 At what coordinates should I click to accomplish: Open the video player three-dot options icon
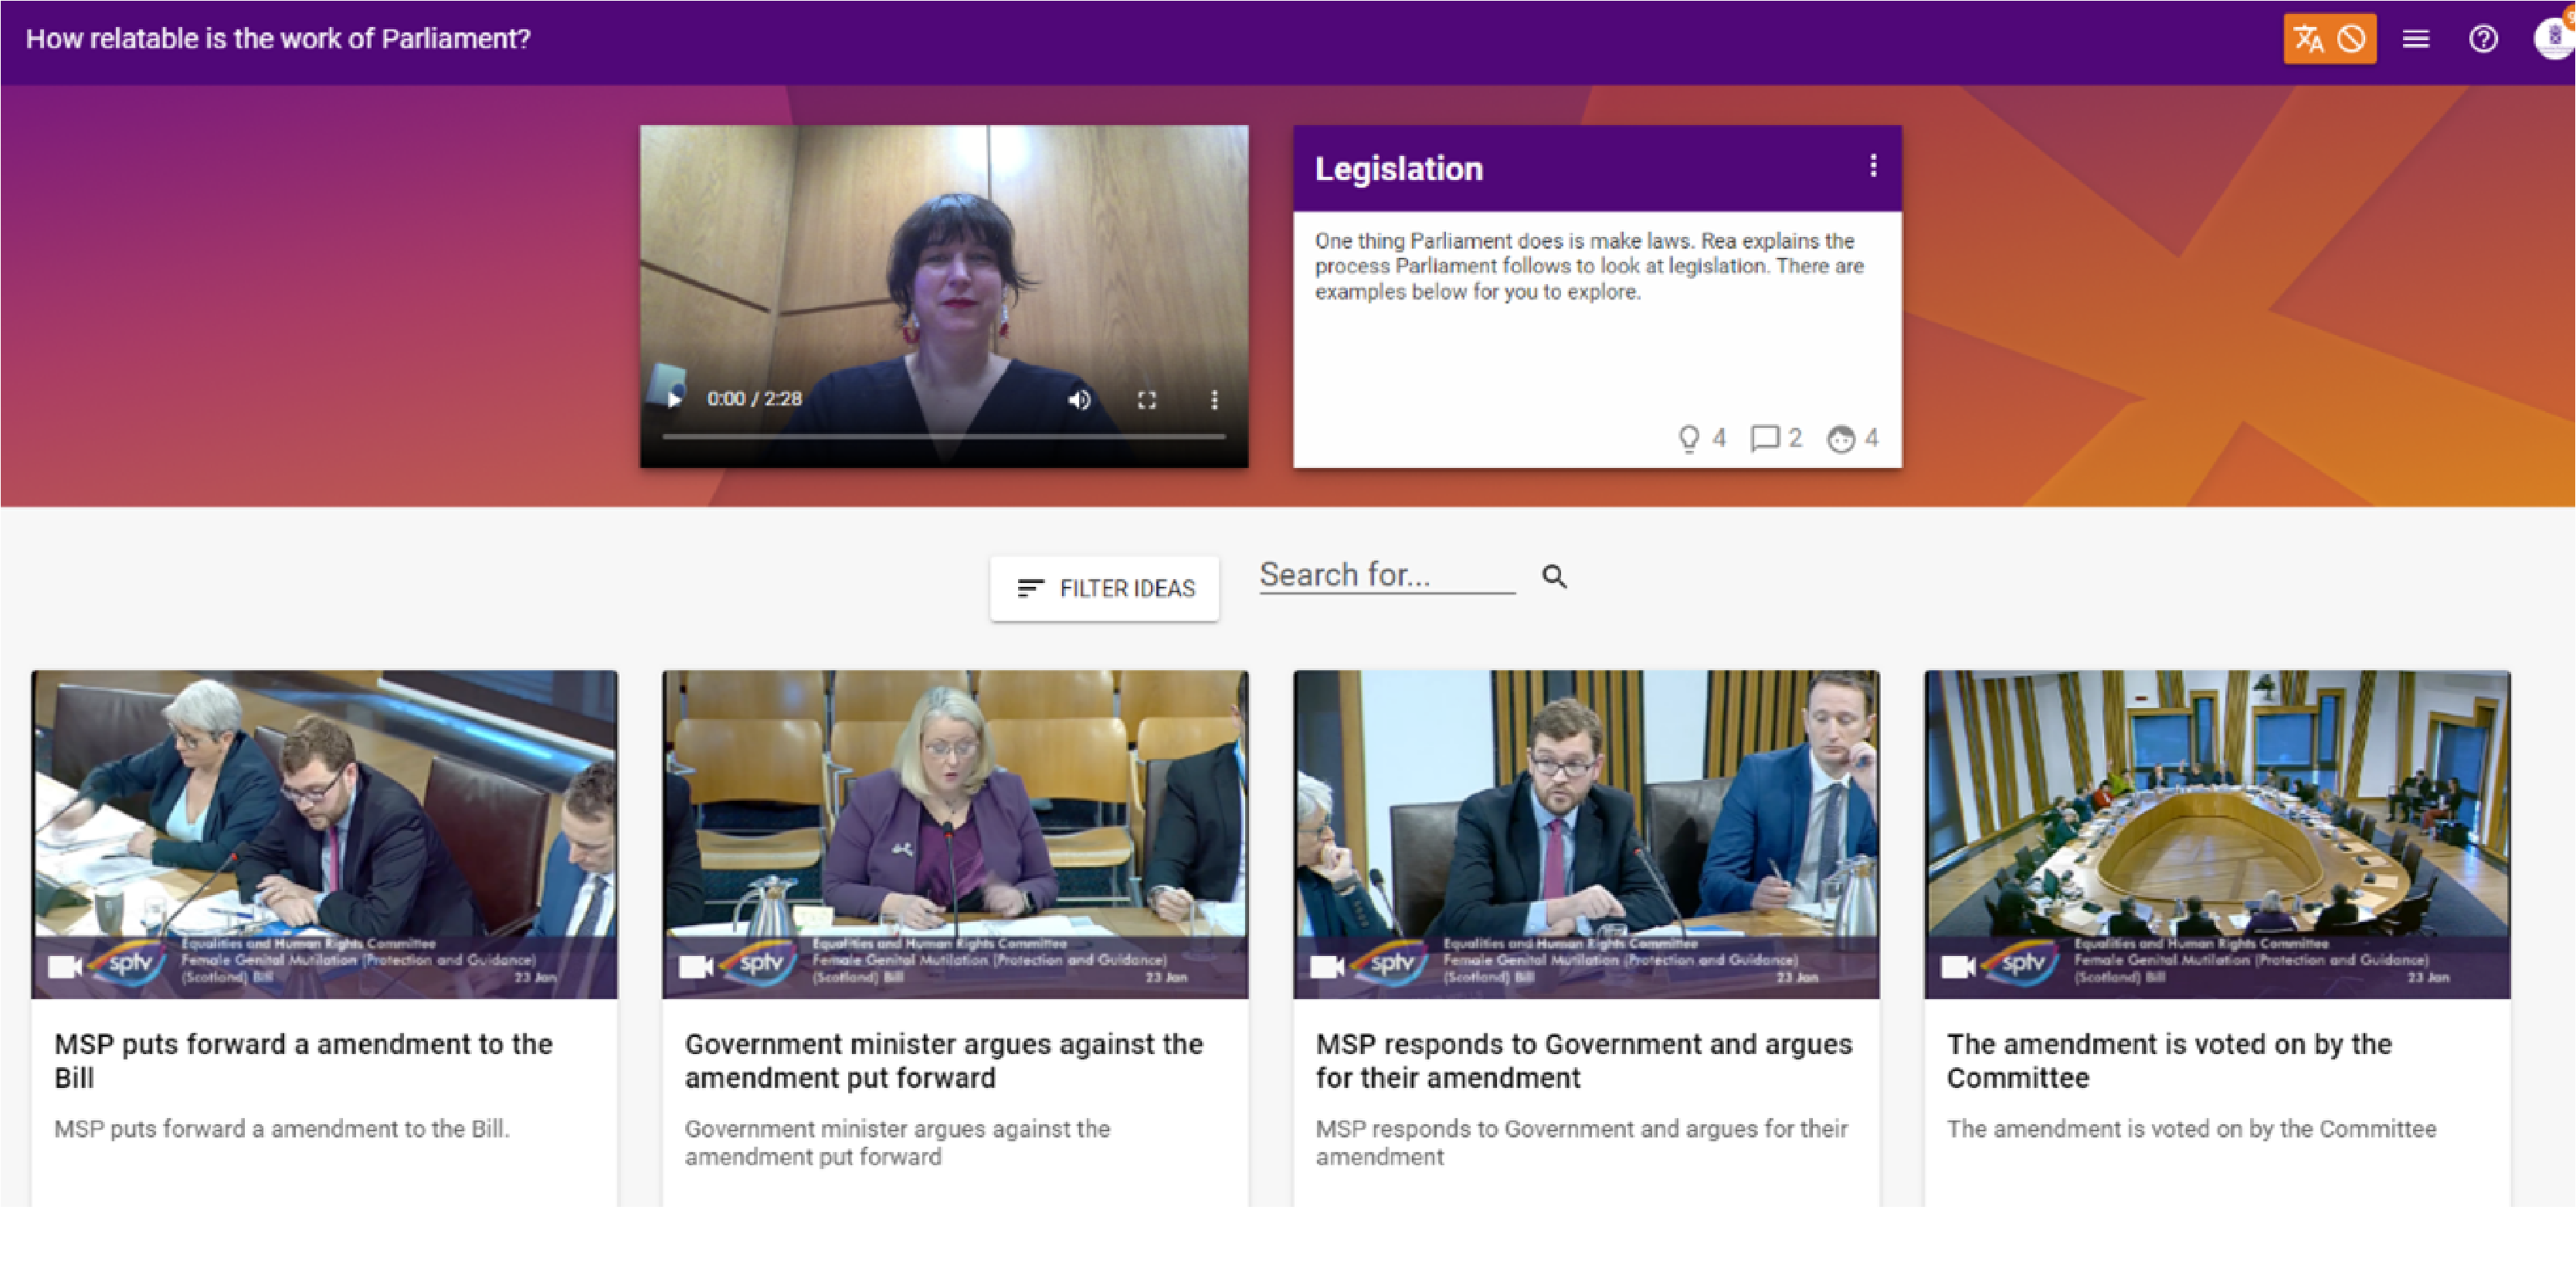tap(1215, 399)
